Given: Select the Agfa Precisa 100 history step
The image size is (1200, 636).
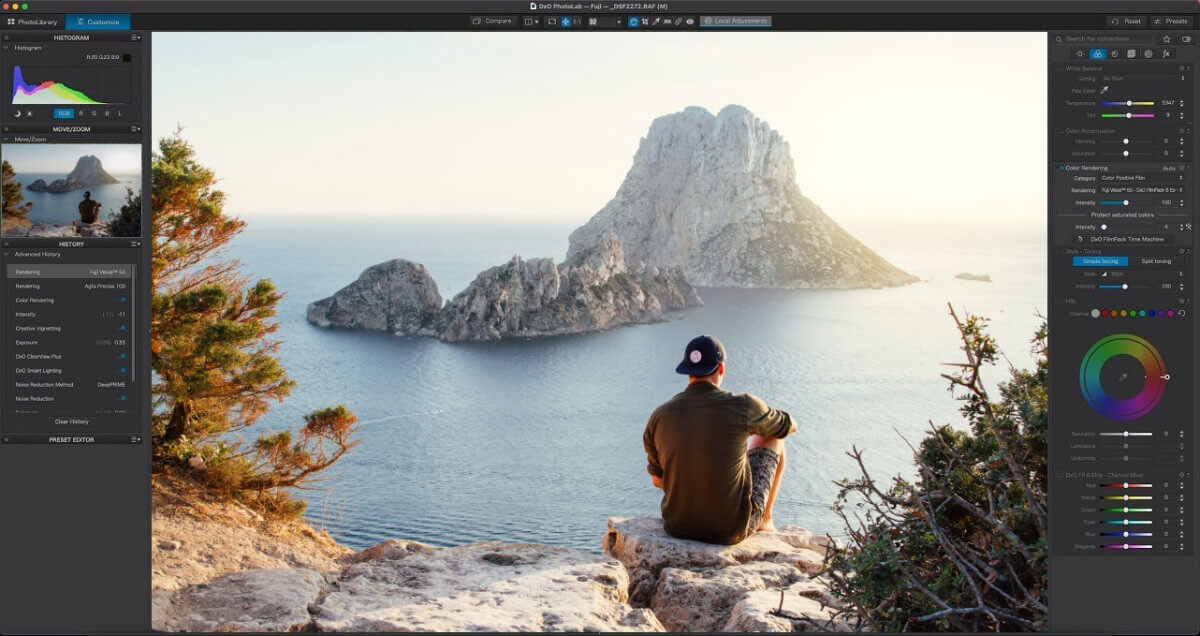Looking at the screenshot, I should (70, 286).
